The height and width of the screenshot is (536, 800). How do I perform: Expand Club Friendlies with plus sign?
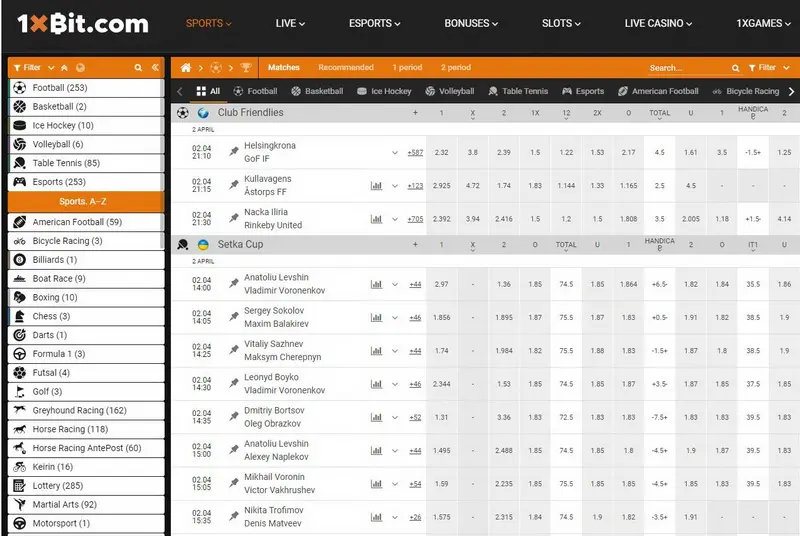[x=415, y=113]
